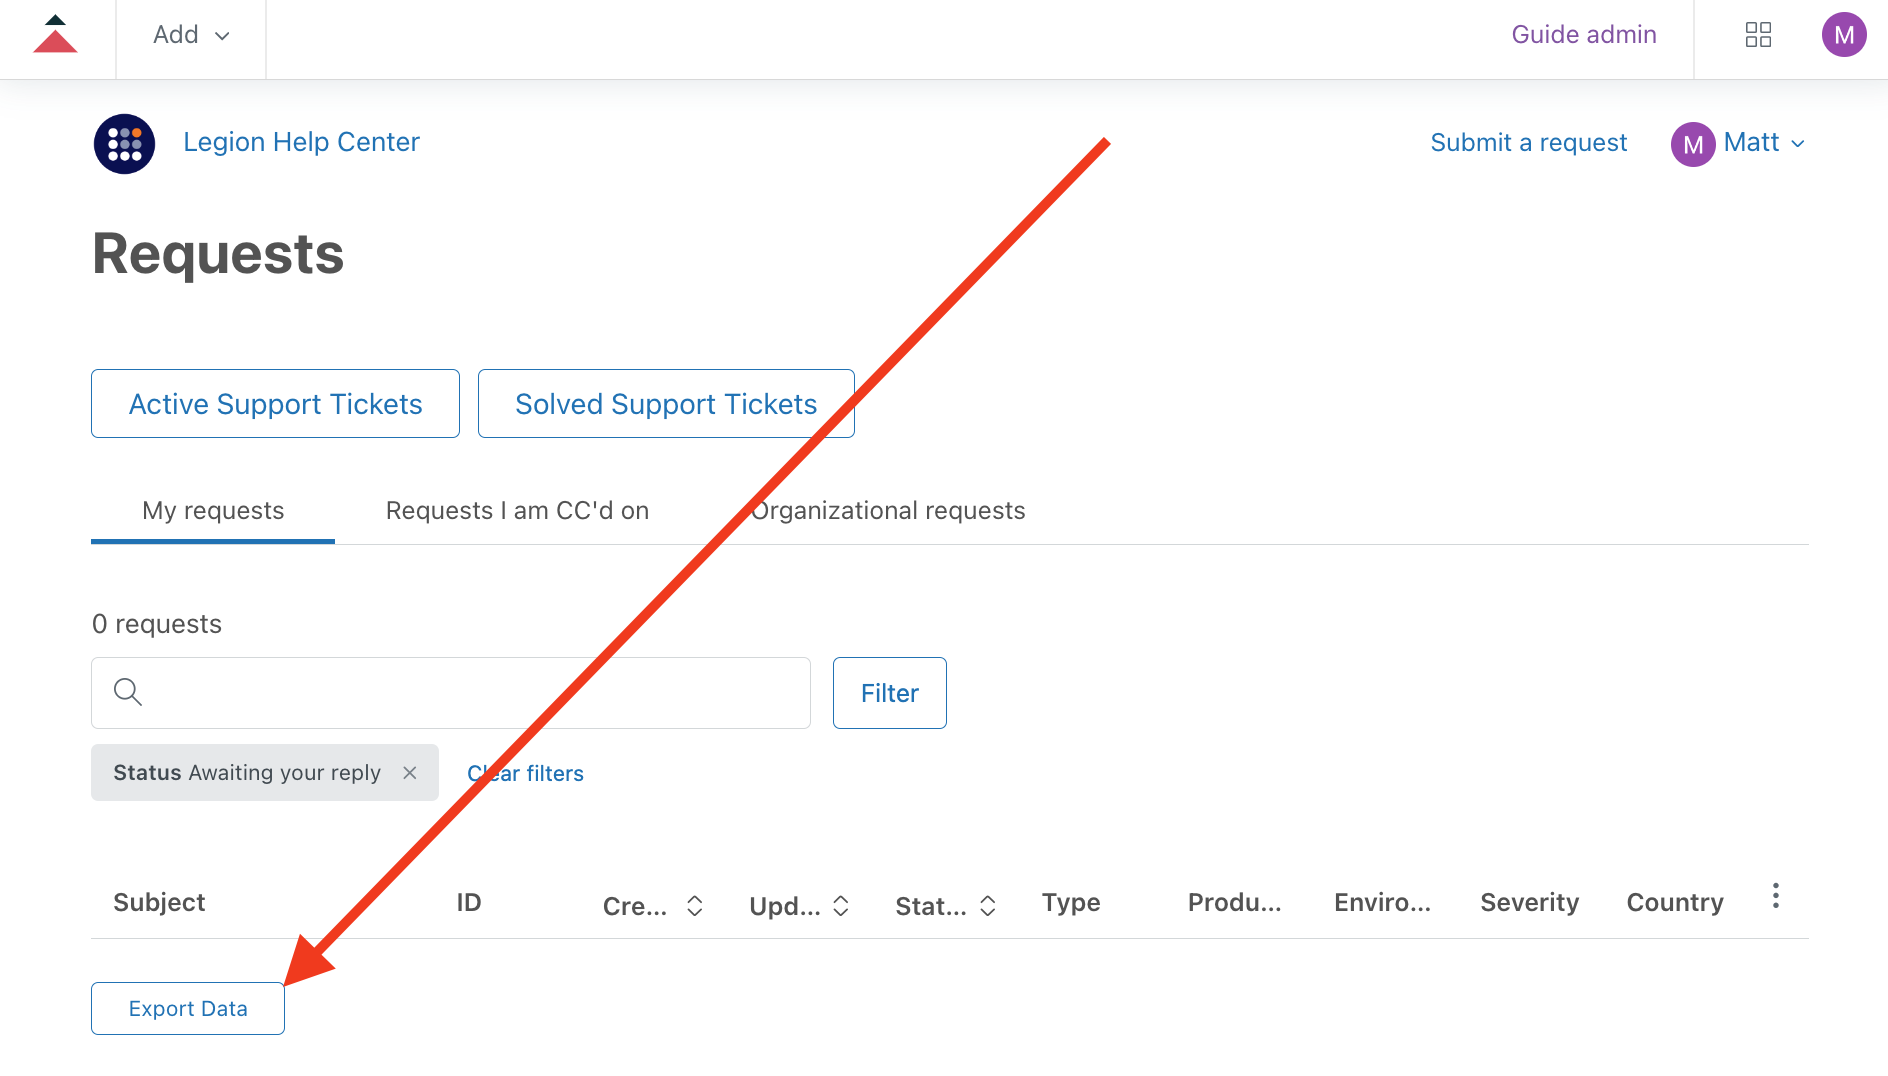The width and height of the screenshot is (1888, 1076).
Task: Open the products grid icon
Action: pos(1758,35)
